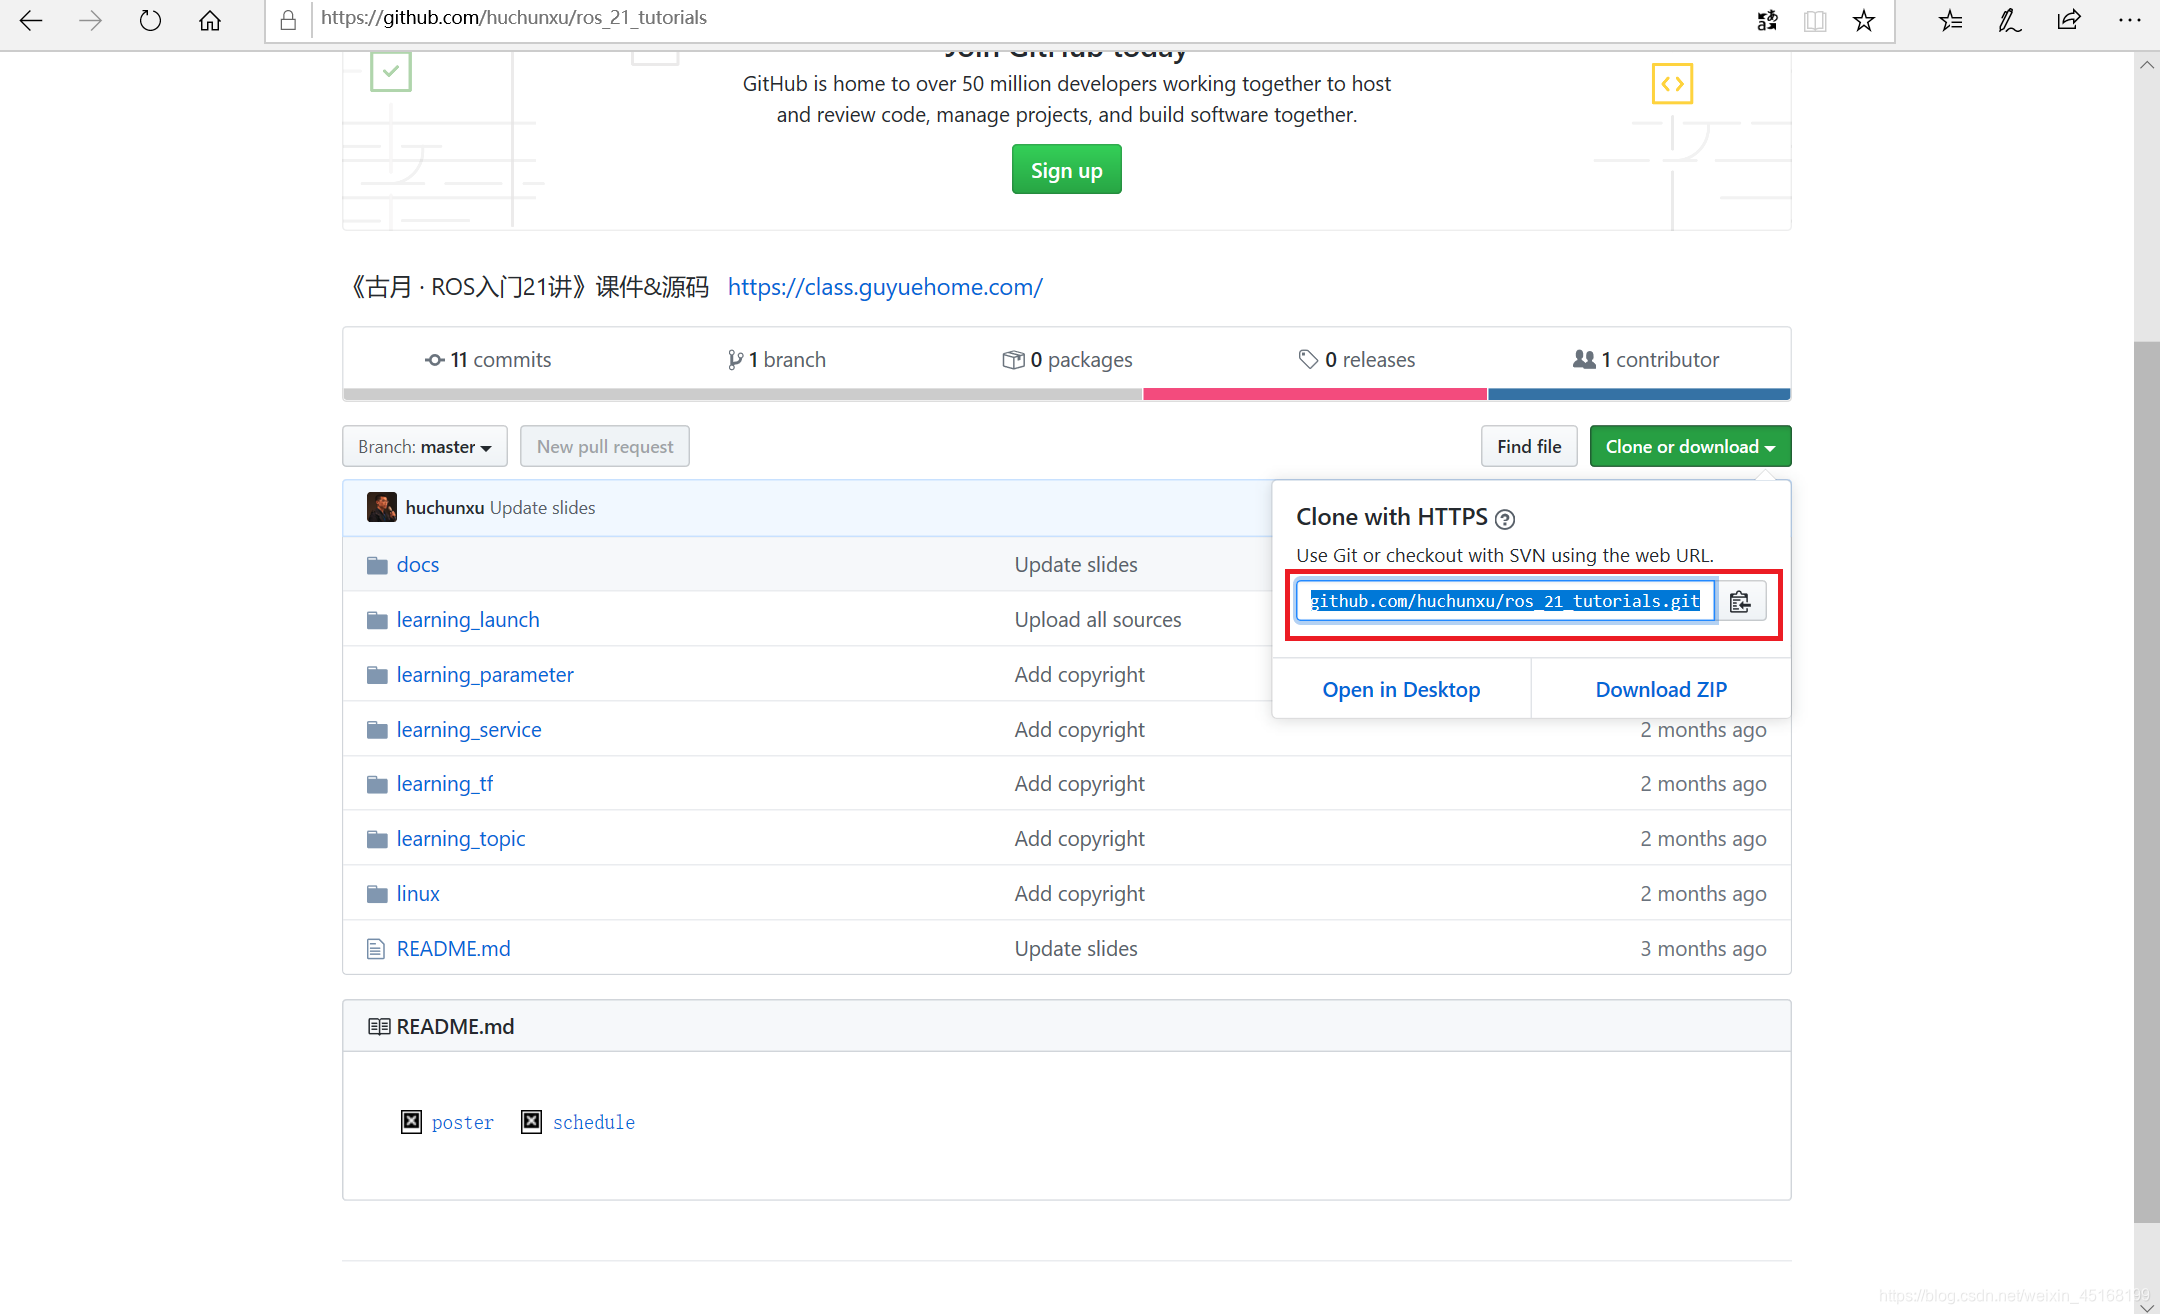View the 1 contributor tab
This screenshot has width=2160, height=1314.
point(1646,359)
